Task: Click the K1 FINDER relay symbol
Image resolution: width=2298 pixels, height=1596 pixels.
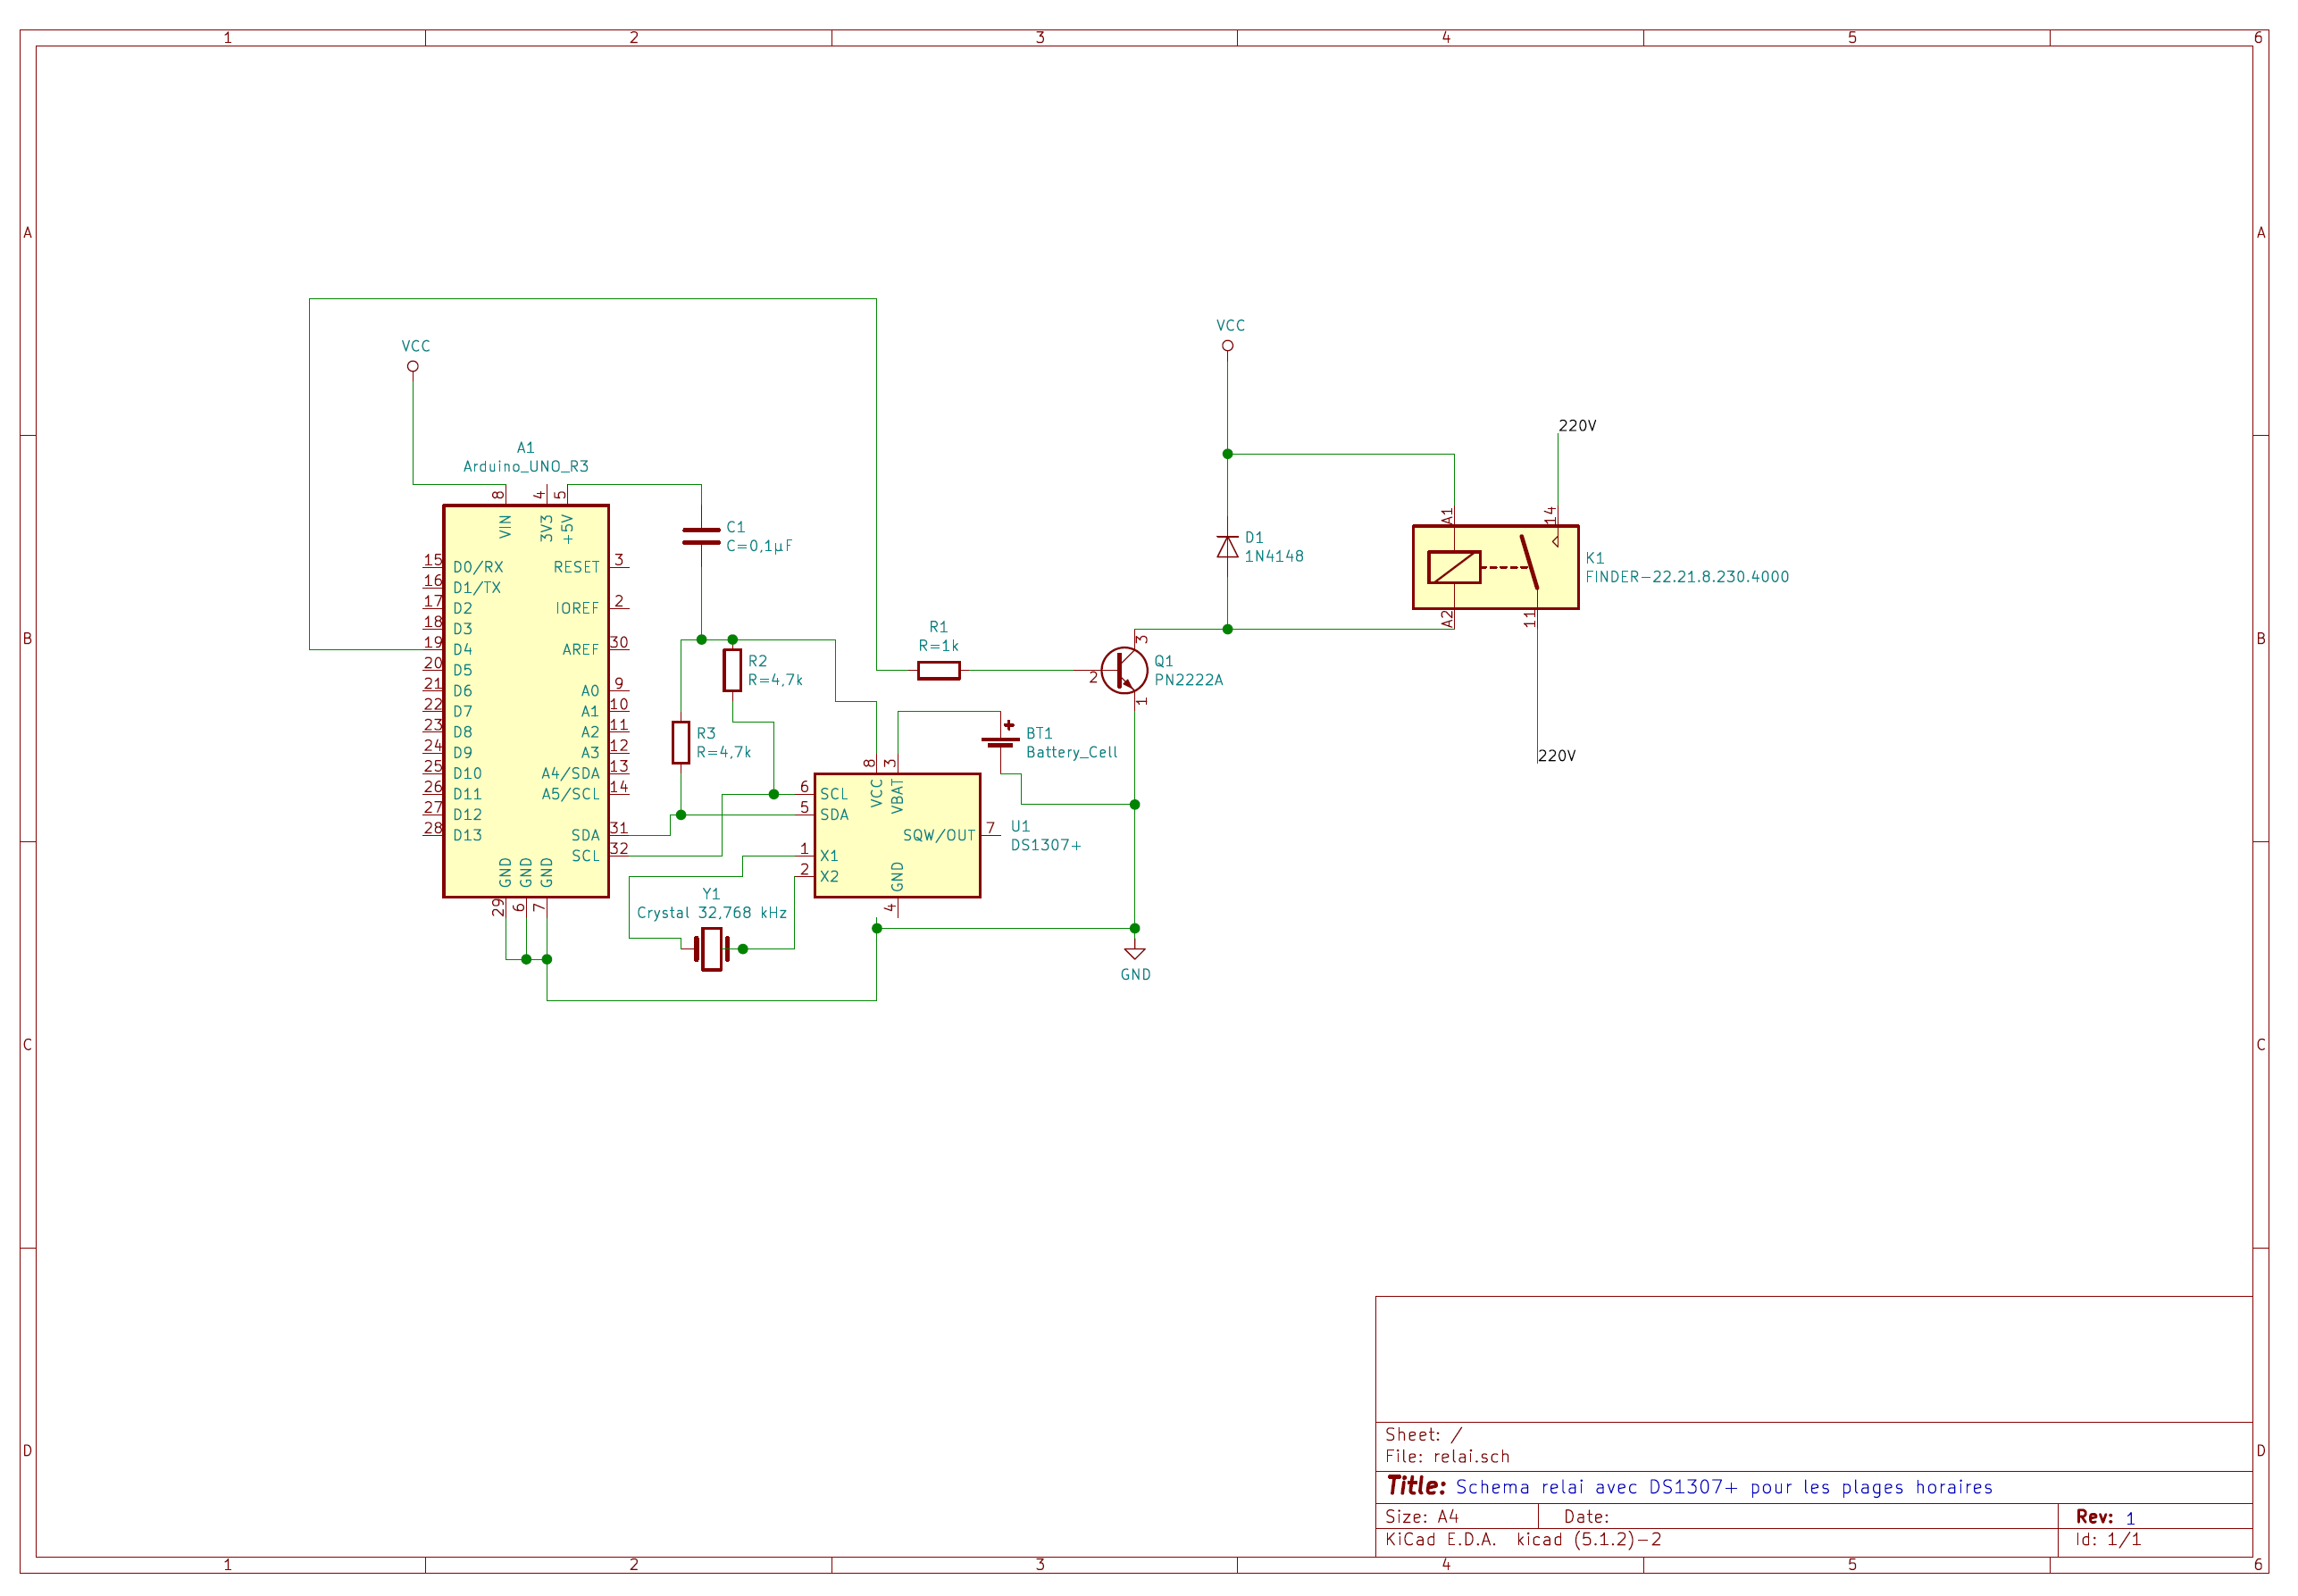Action: [1494, 567]
